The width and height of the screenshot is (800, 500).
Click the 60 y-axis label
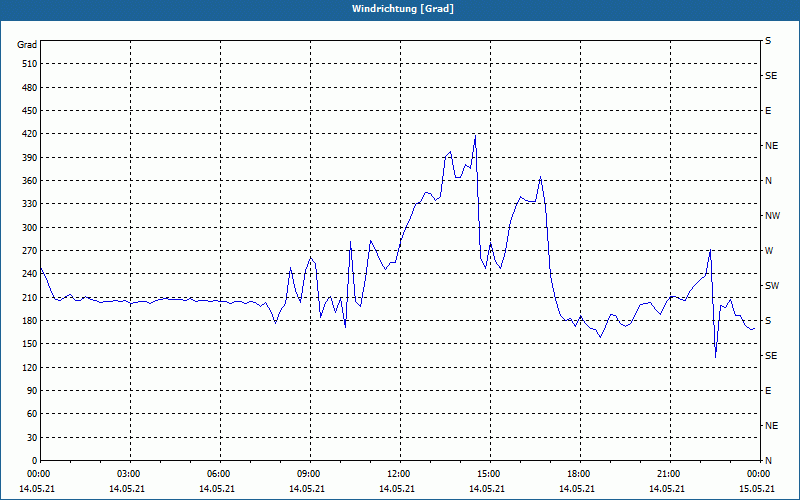click(32, 414)
